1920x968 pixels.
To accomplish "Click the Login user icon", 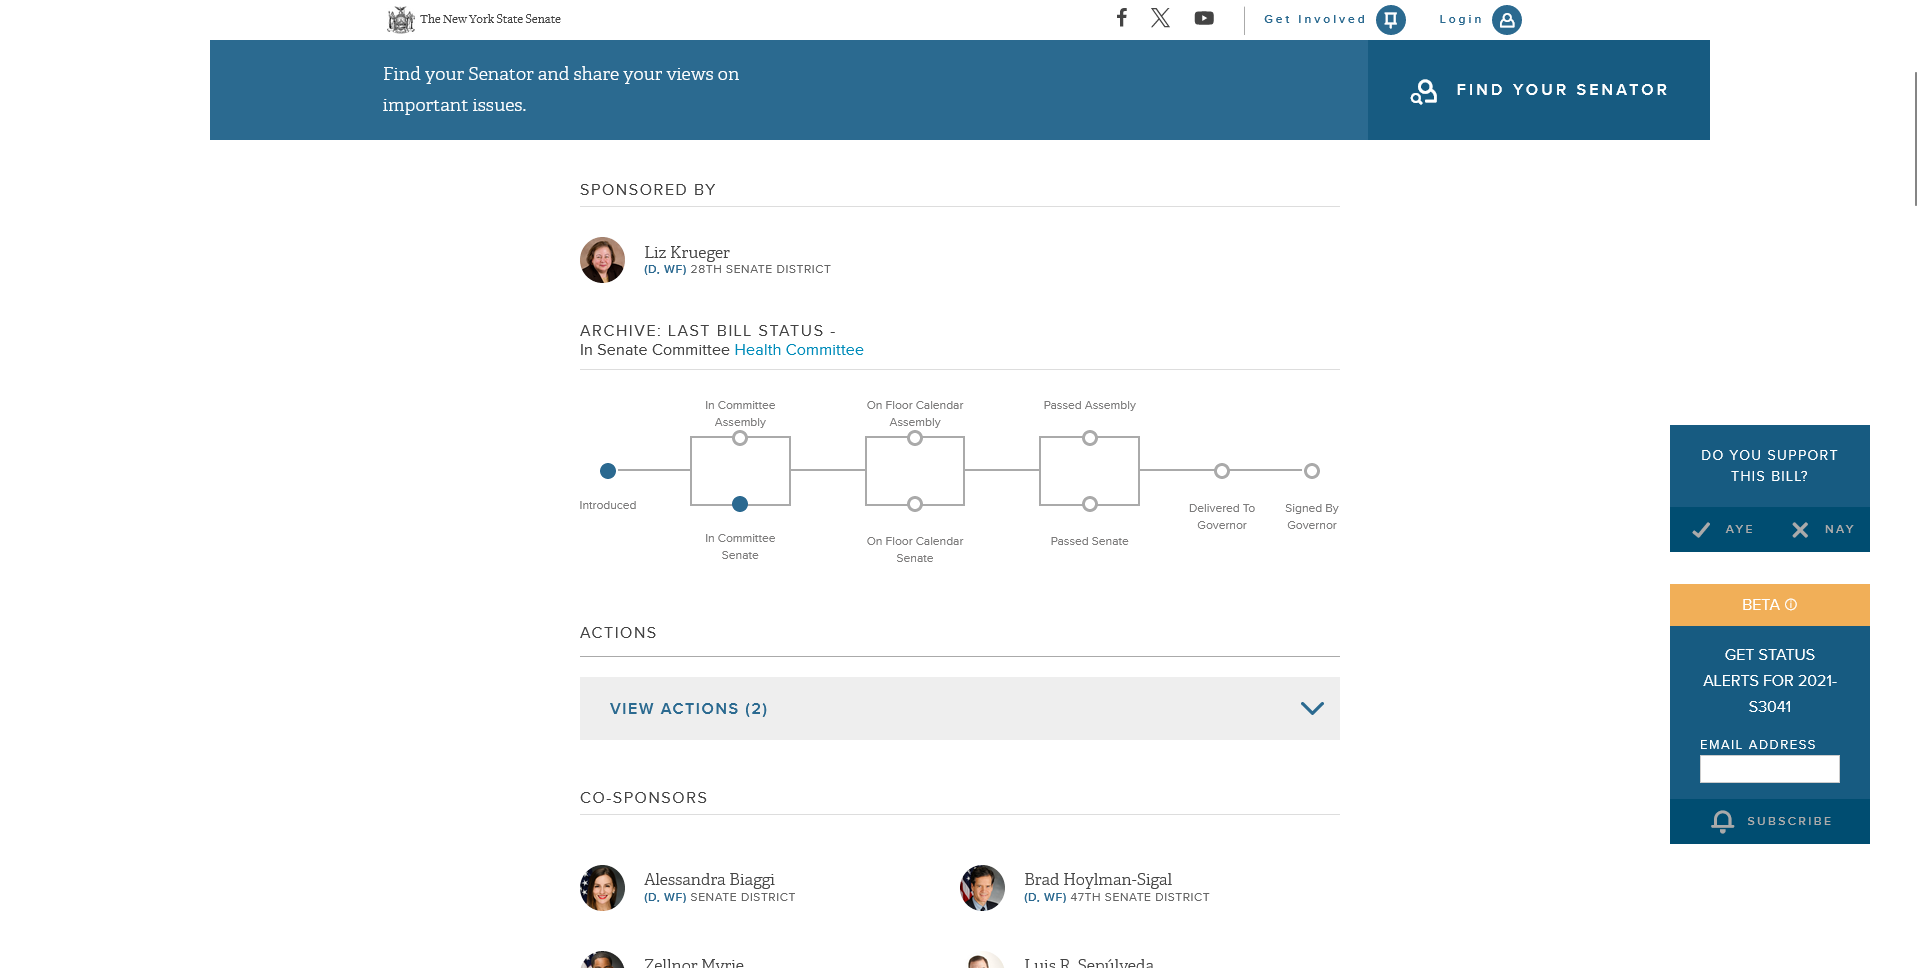I will tap(1507, 20).
